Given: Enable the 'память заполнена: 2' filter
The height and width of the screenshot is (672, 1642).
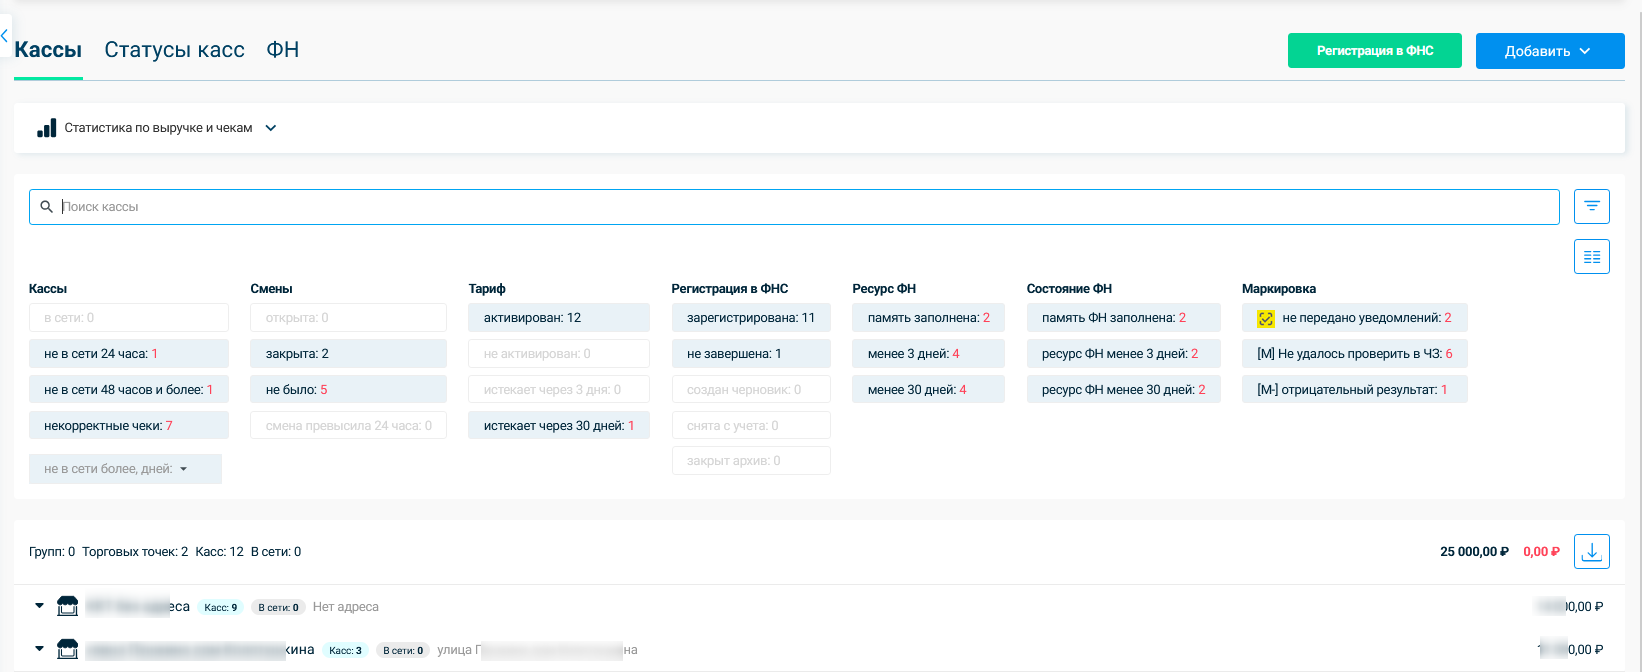Looking at the screenshot, I should (x=927, y=318).
